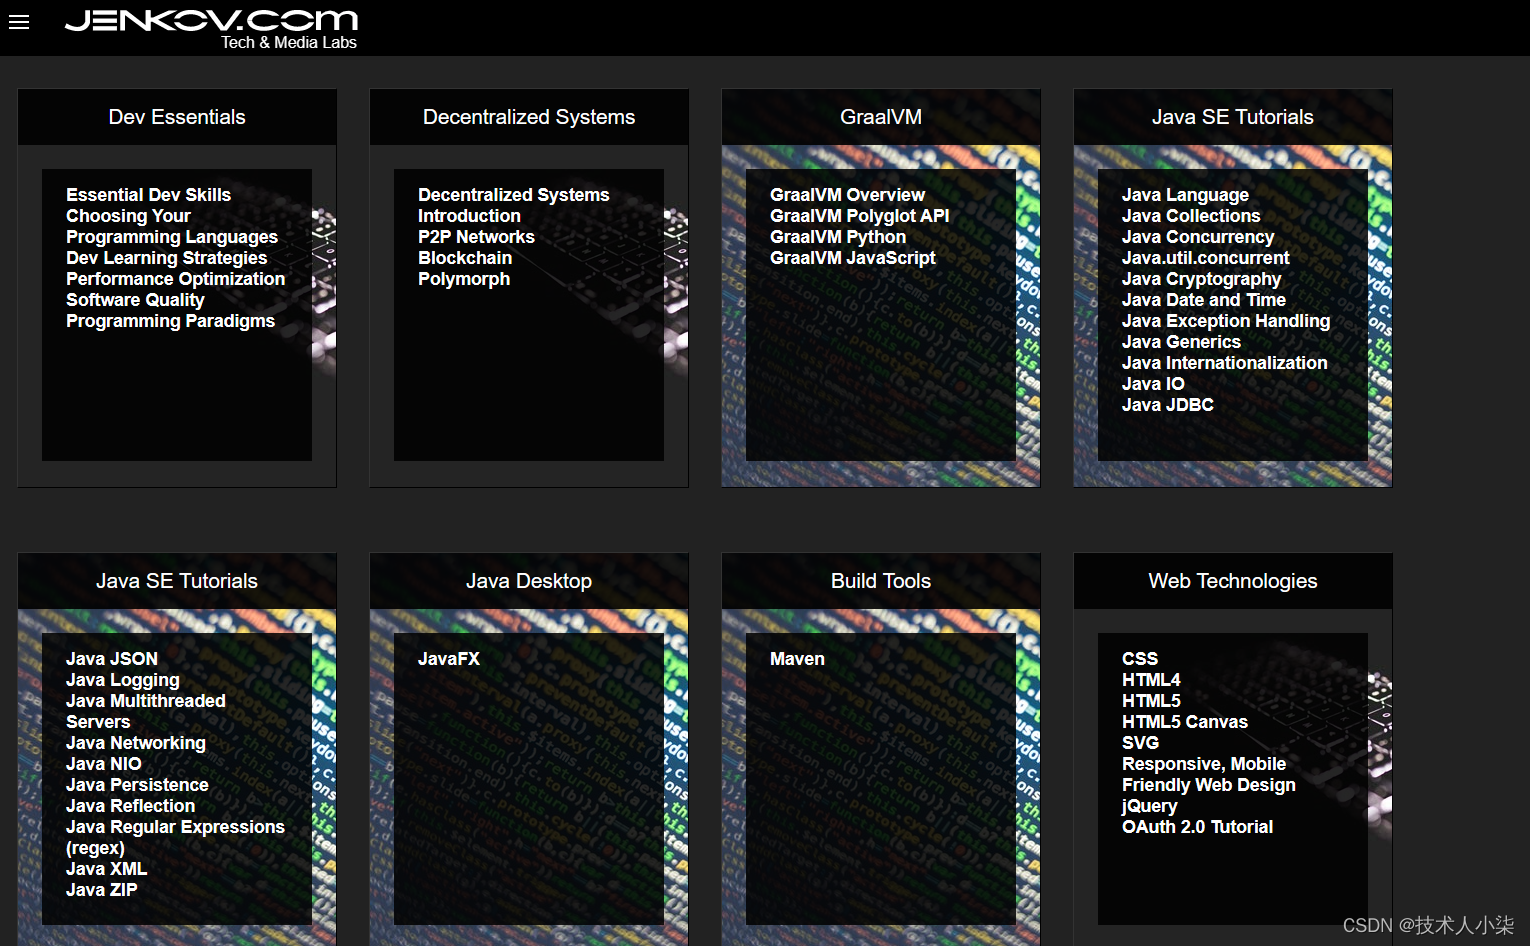Open Java Regular Expressions (regex) tutorial

tap(175, 837)
